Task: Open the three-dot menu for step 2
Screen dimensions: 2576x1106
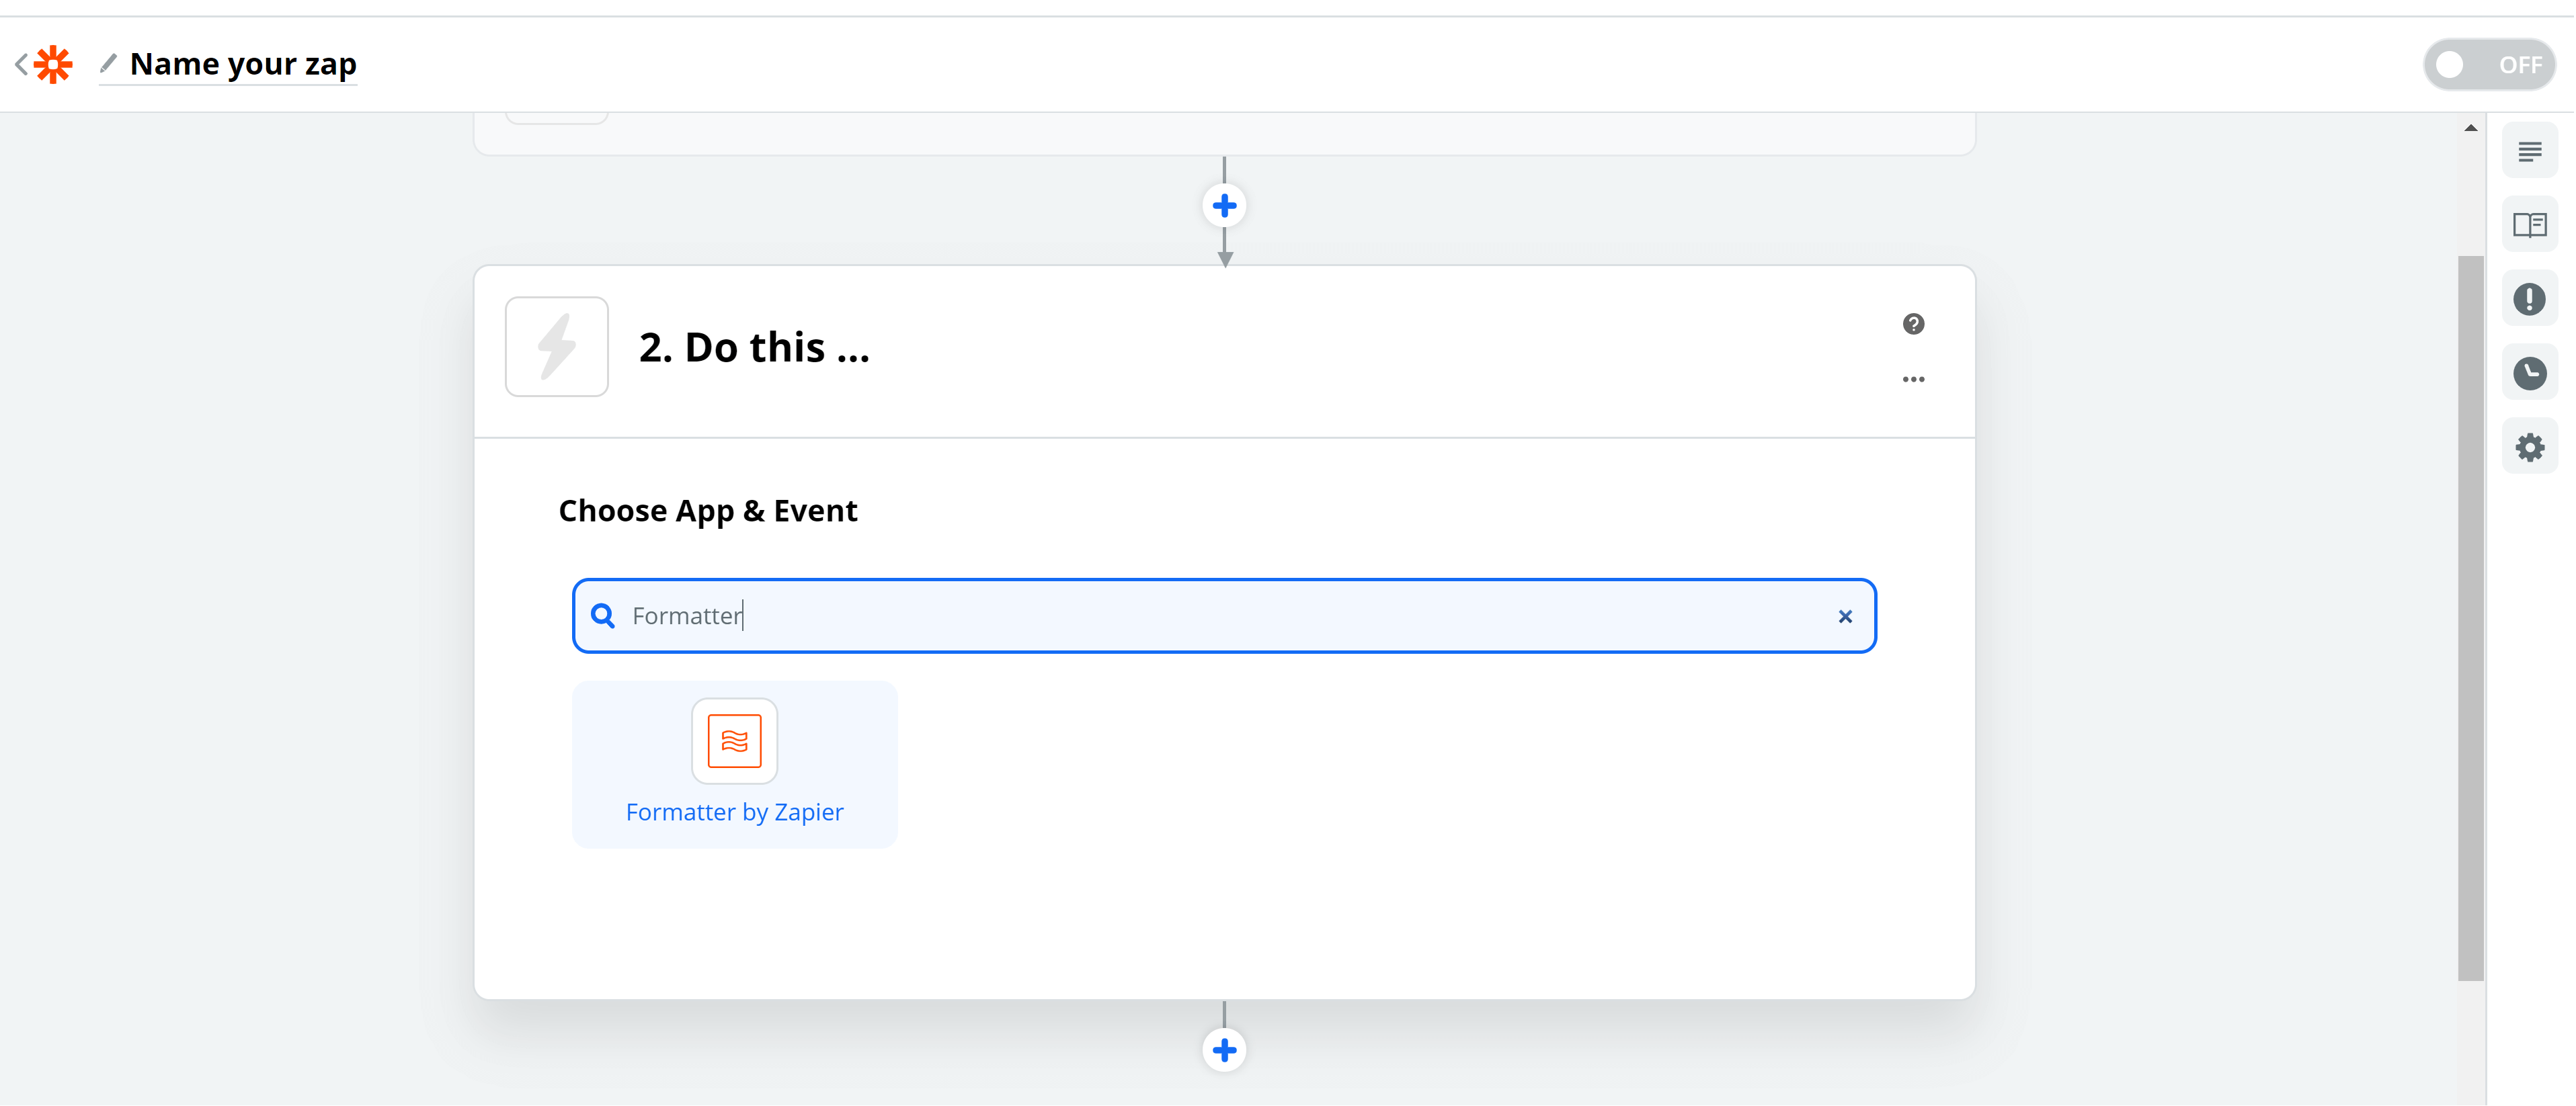Action: [1913, 379]
